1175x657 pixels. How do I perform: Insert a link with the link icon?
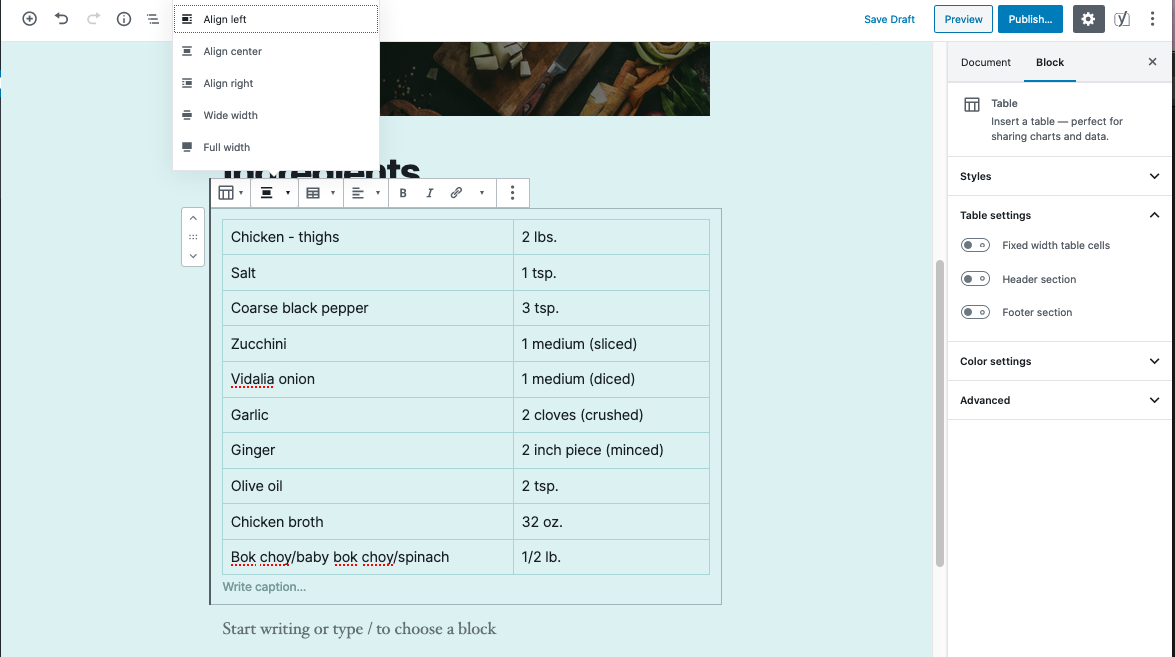point(456,193)
